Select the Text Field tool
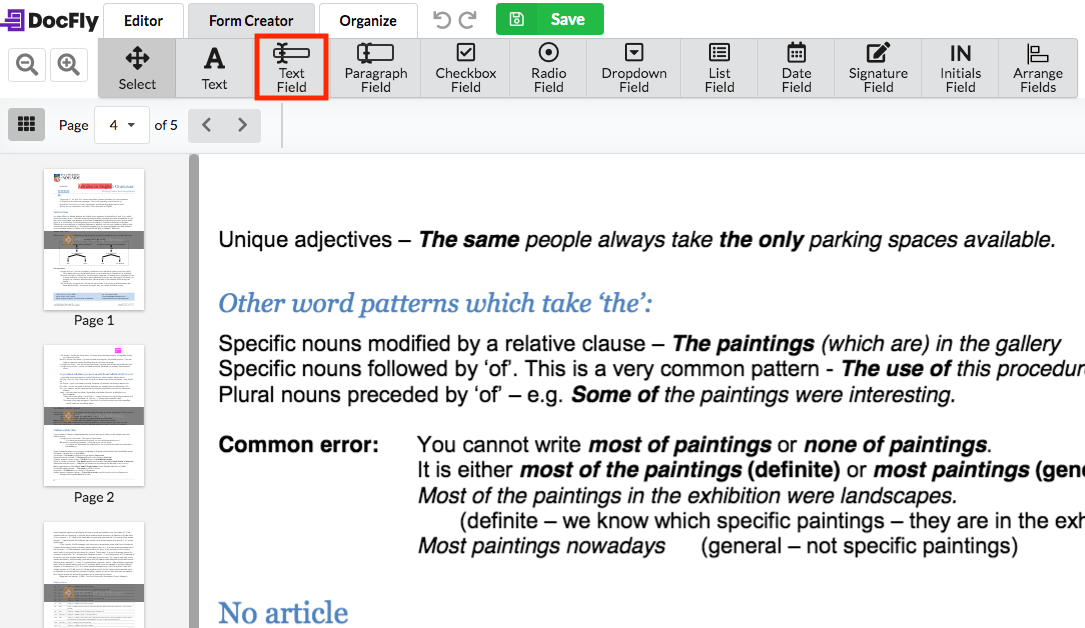This screenshot has height=628, width=1085. 291,68
